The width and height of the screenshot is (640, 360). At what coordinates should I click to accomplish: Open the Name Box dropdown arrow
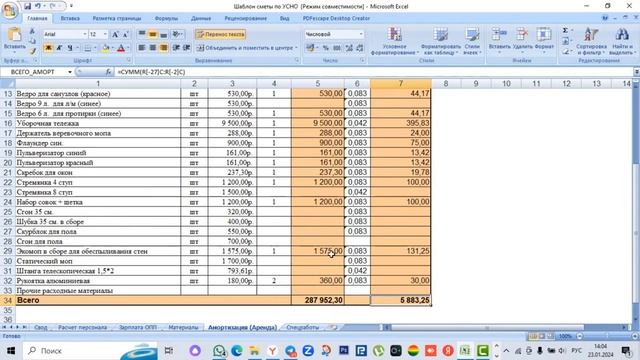(x=70, y=72)
